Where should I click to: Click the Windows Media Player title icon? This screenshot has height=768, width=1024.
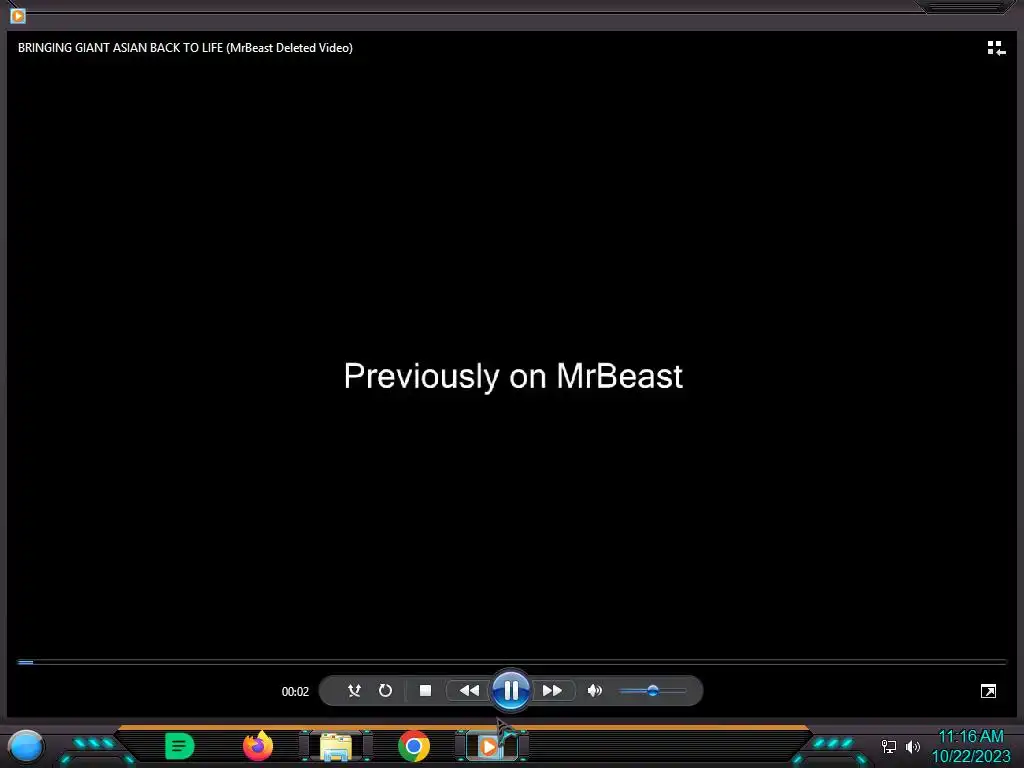pos(18,15)
